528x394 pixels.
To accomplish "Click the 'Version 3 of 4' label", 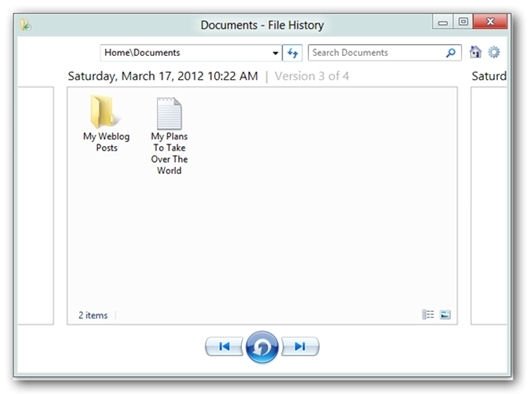I will tap(311, 76).
